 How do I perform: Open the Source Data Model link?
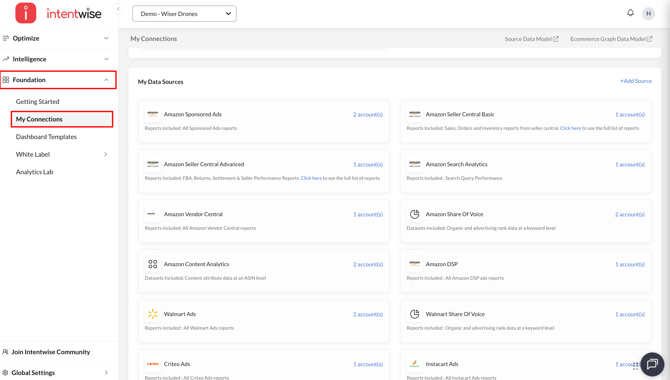tap(531, 39)
